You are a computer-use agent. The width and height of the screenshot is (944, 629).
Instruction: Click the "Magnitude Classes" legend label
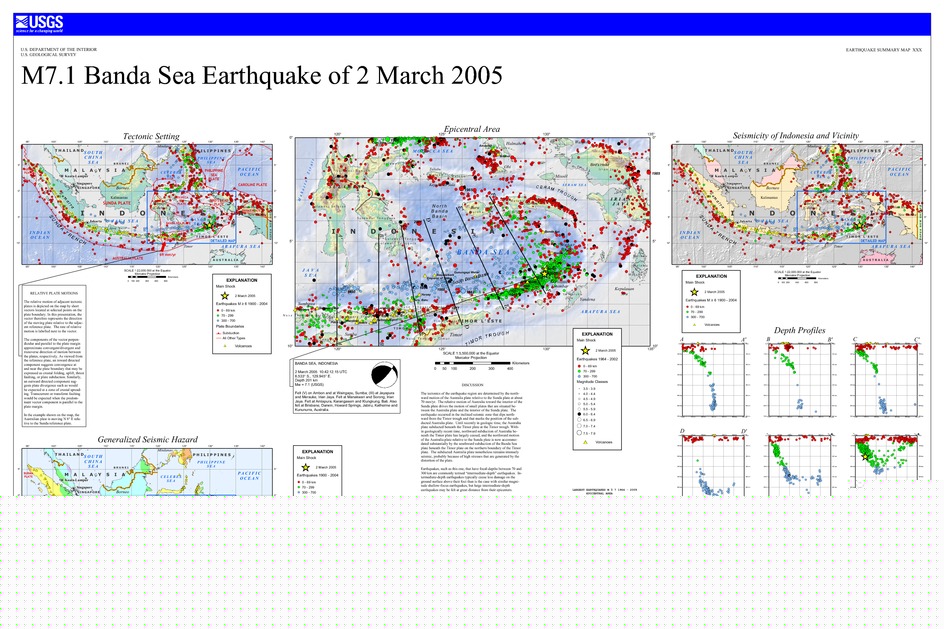click(x=592, y=382)
